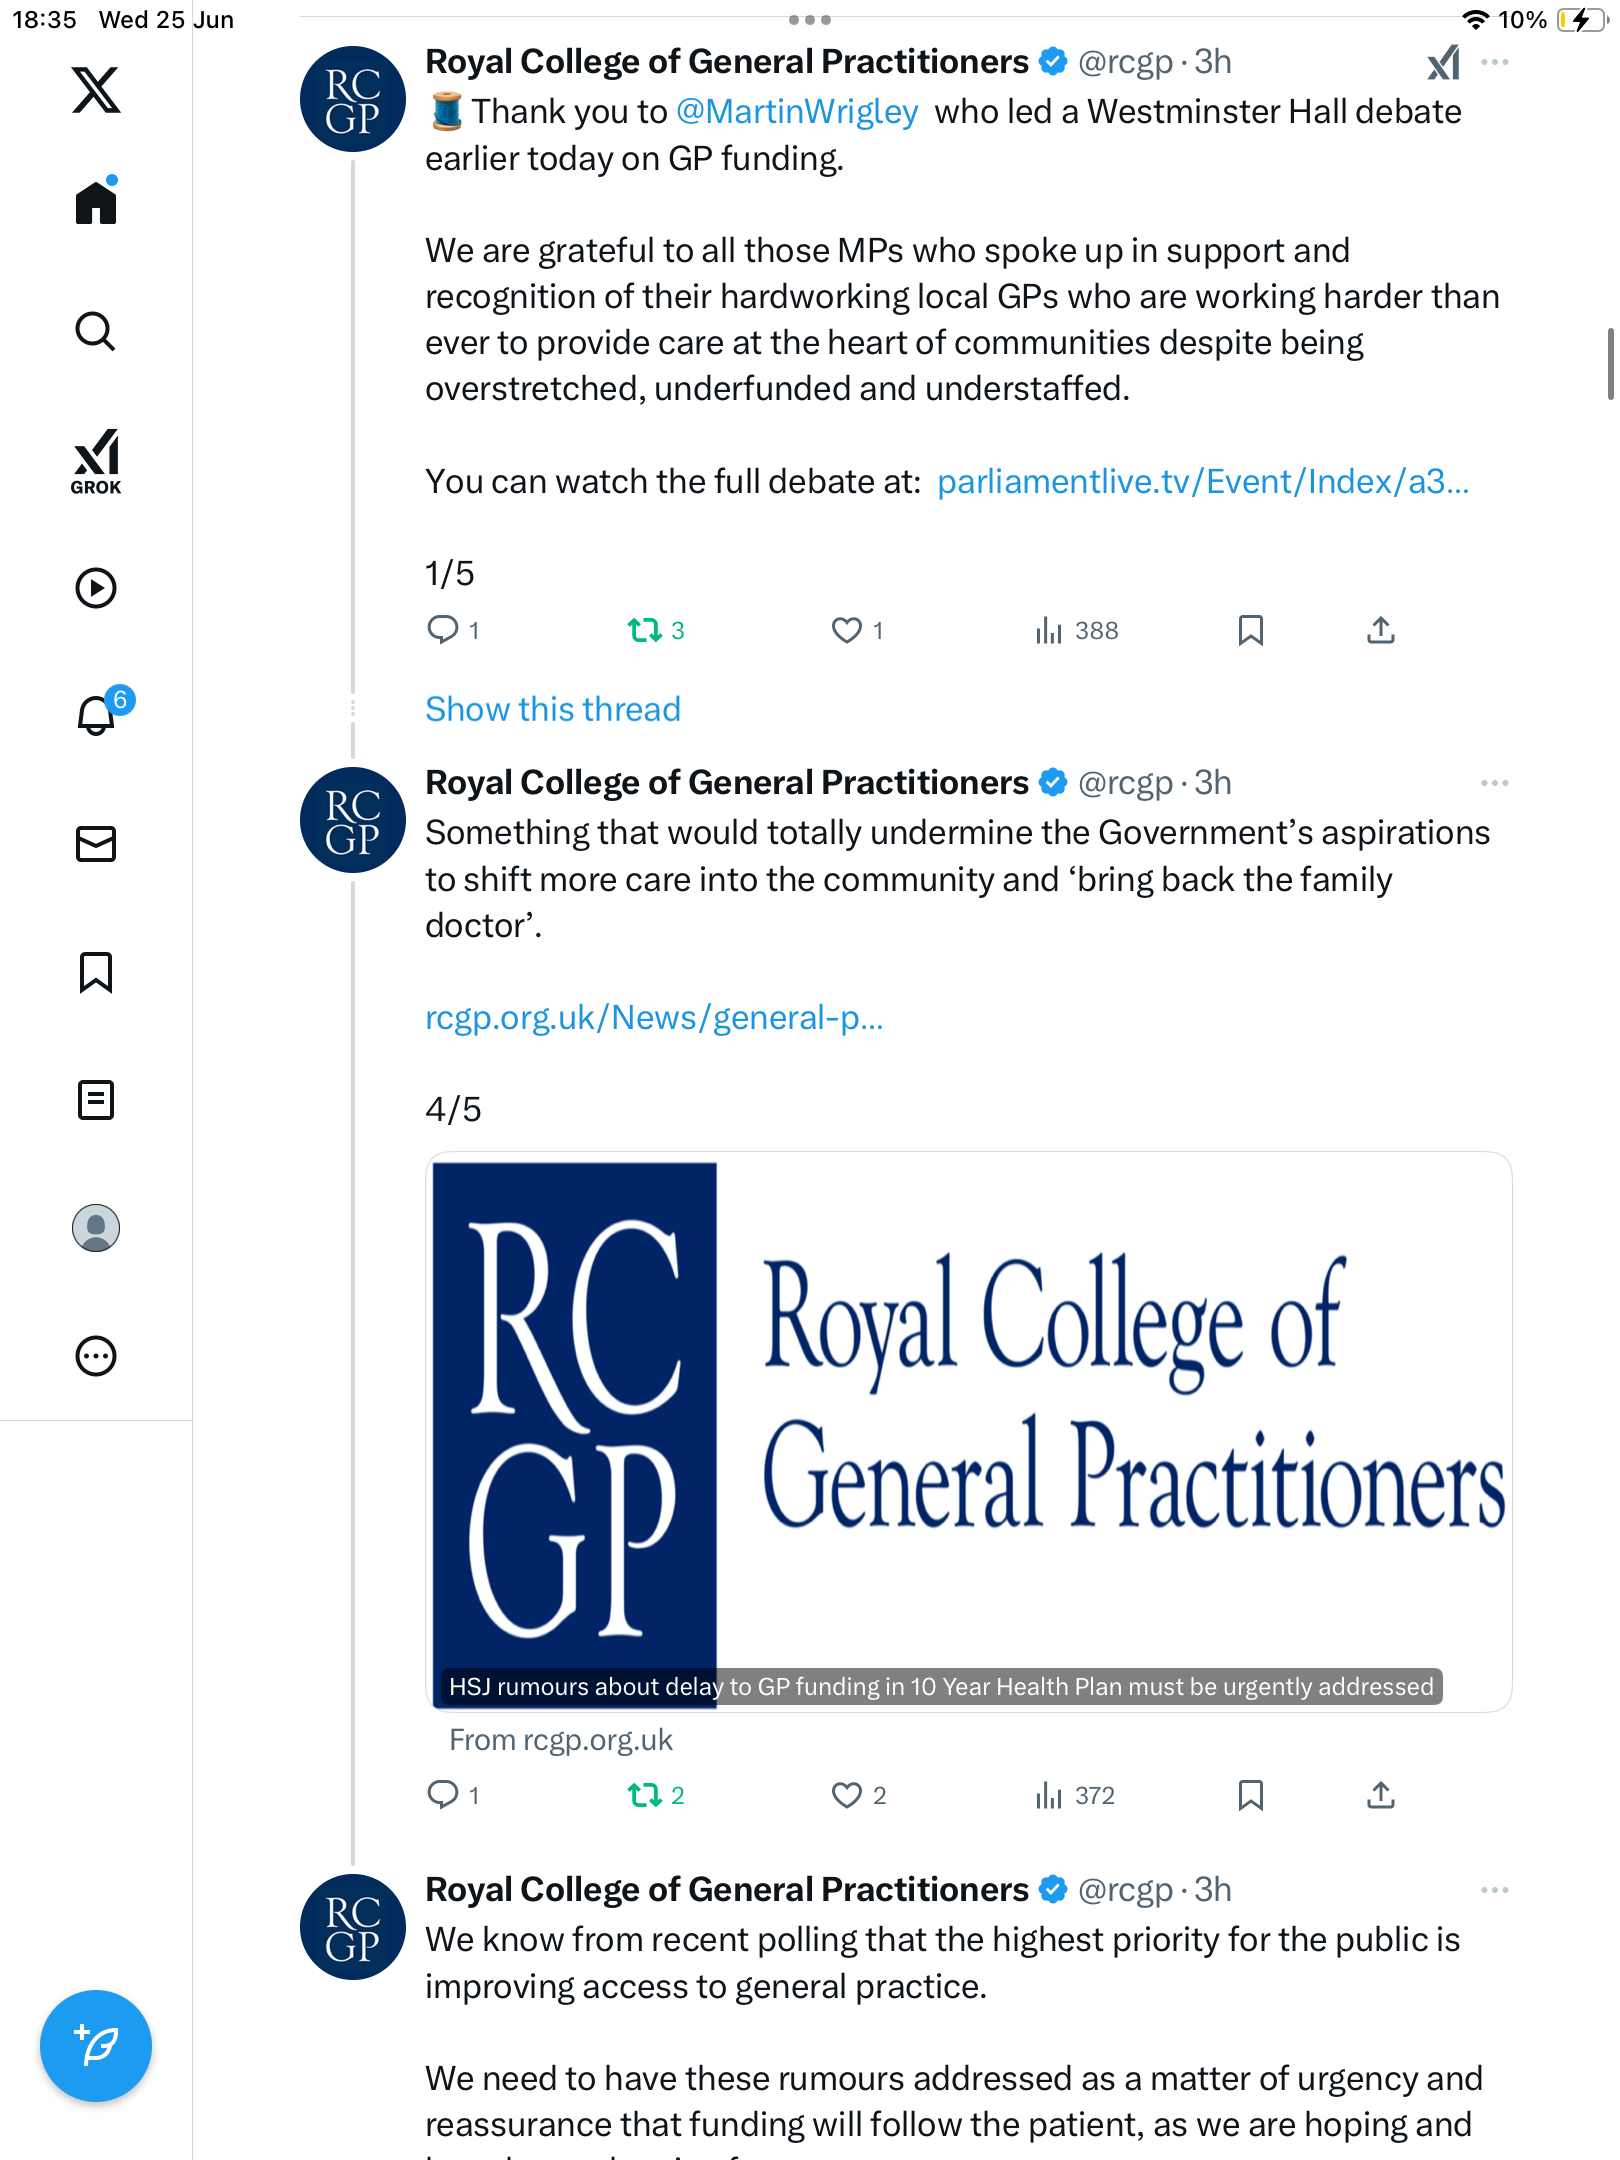Go to the Home feed icon

[x=96, y=202]
